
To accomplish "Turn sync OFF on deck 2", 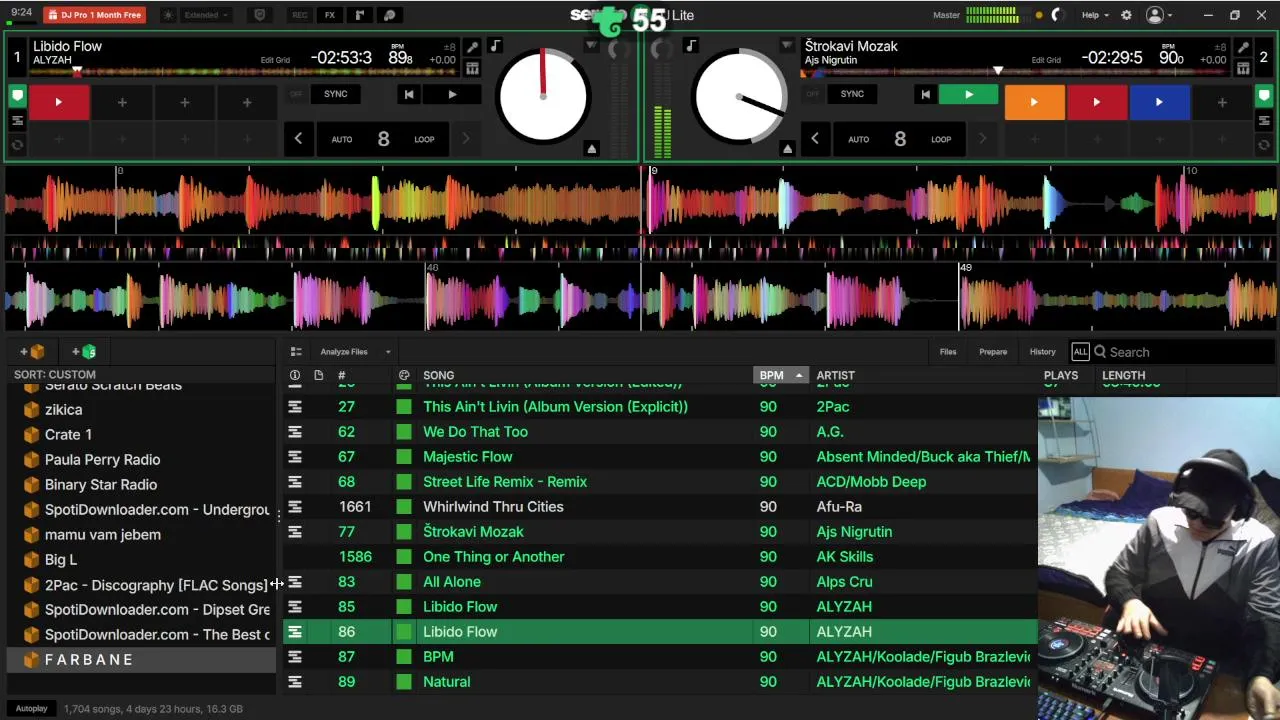I will (812, 94).
